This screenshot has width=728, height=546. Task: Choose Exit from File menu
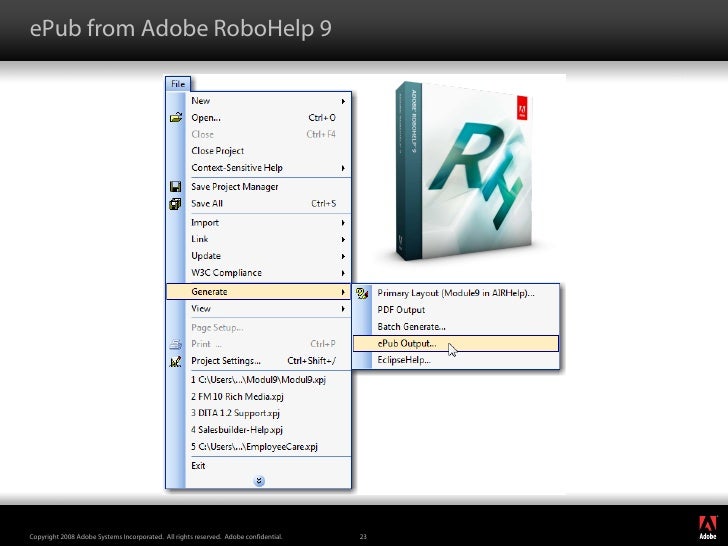point(258,466)
